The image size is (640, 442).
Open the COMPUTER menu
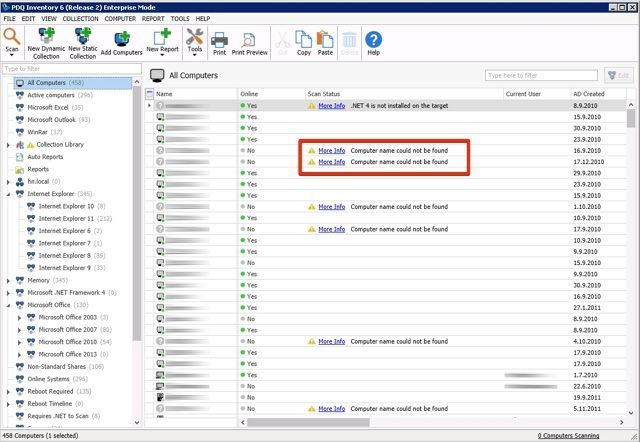click(x=120, y=19)
